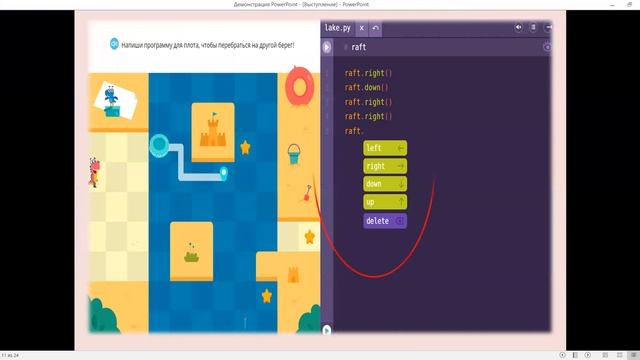The width and height of the screenshot is (640, 360).
Task: Click the slide show view button in status bar
Action: [634, 355]
